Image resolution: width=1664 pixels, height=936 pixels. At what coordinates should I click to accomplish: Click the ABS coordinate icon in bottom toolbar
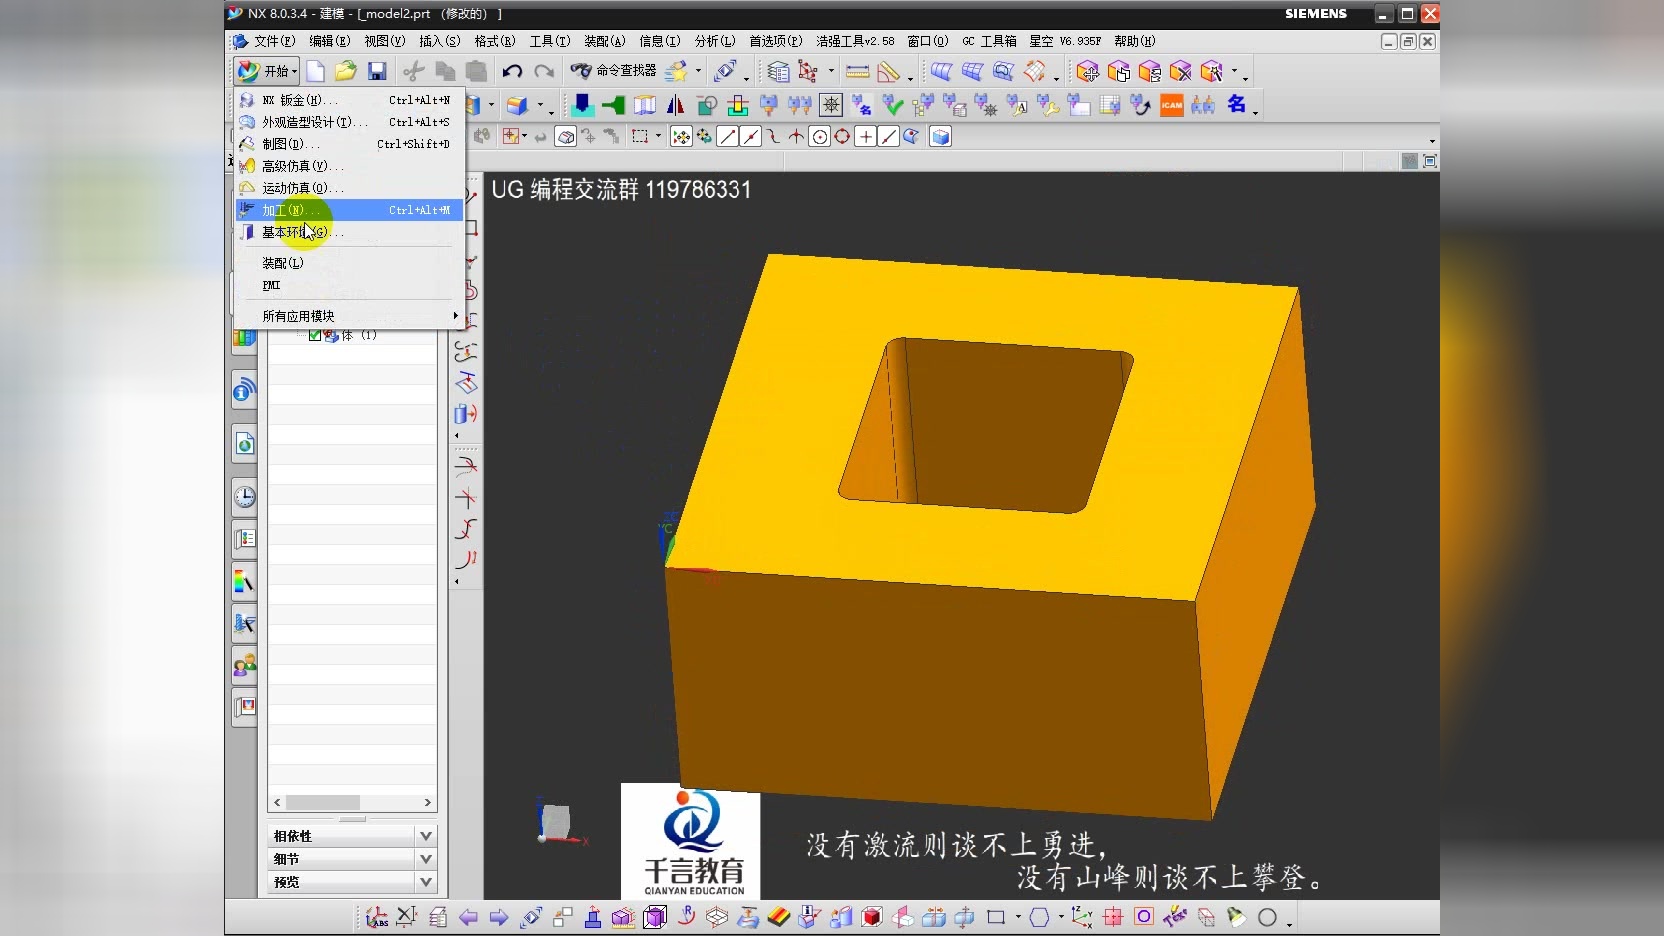[x=376, y=917]
